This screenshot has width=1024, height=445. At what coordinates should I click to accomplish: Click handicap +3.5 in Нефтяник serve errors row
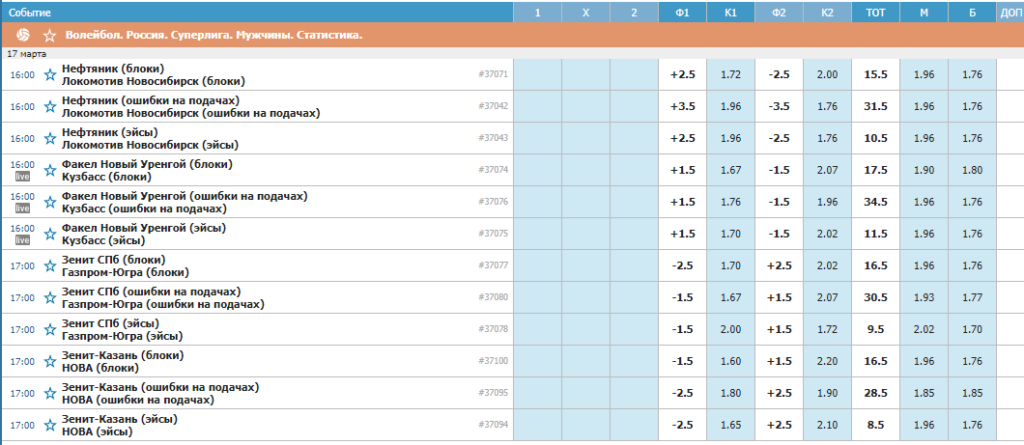tap(682, 107)
